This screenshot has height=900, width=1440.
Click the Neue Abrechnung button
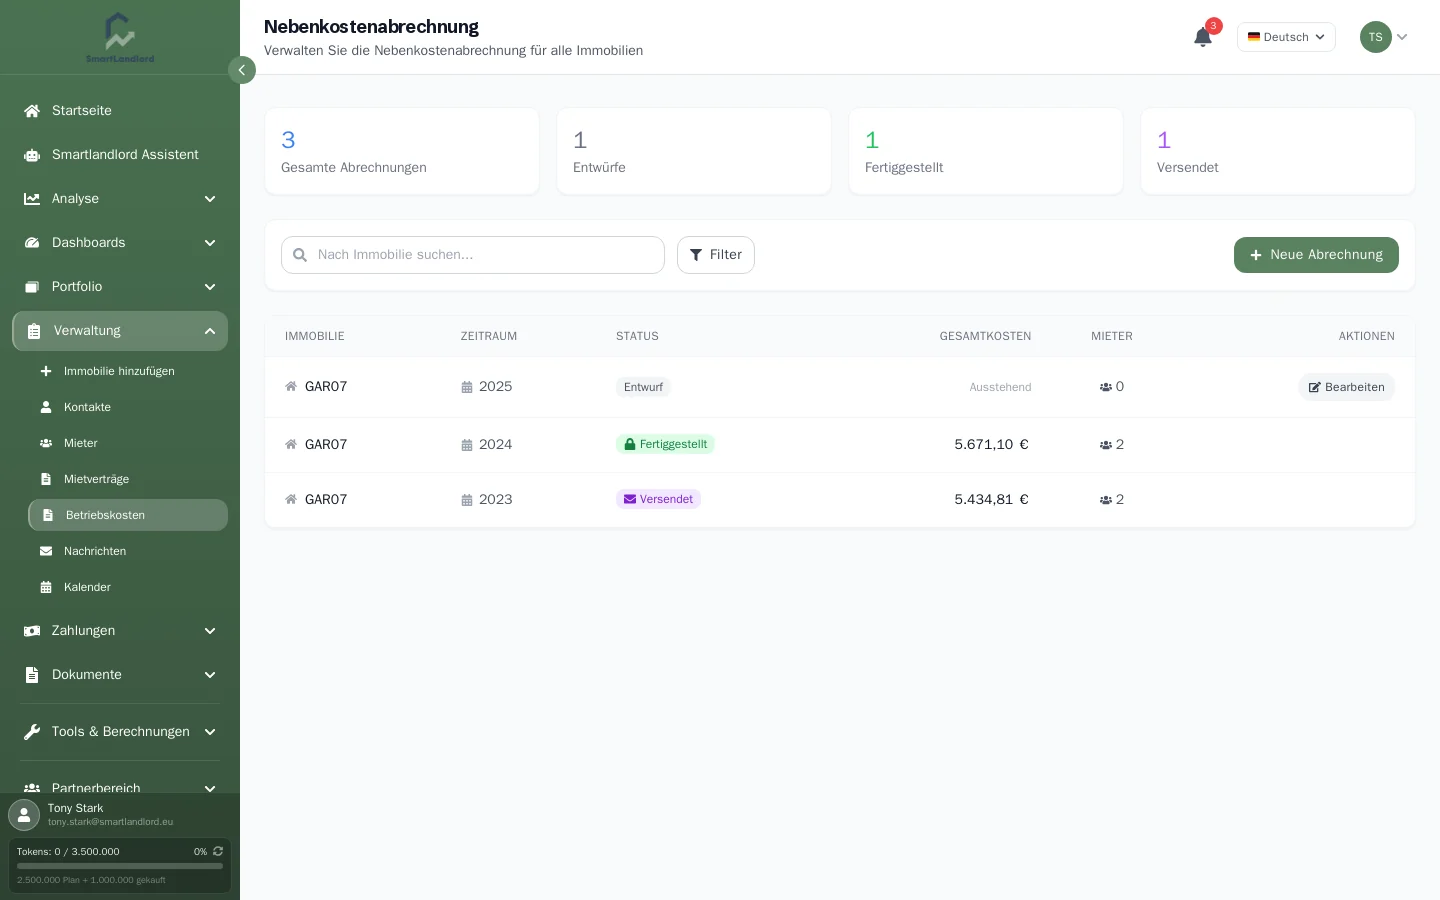1316,255
